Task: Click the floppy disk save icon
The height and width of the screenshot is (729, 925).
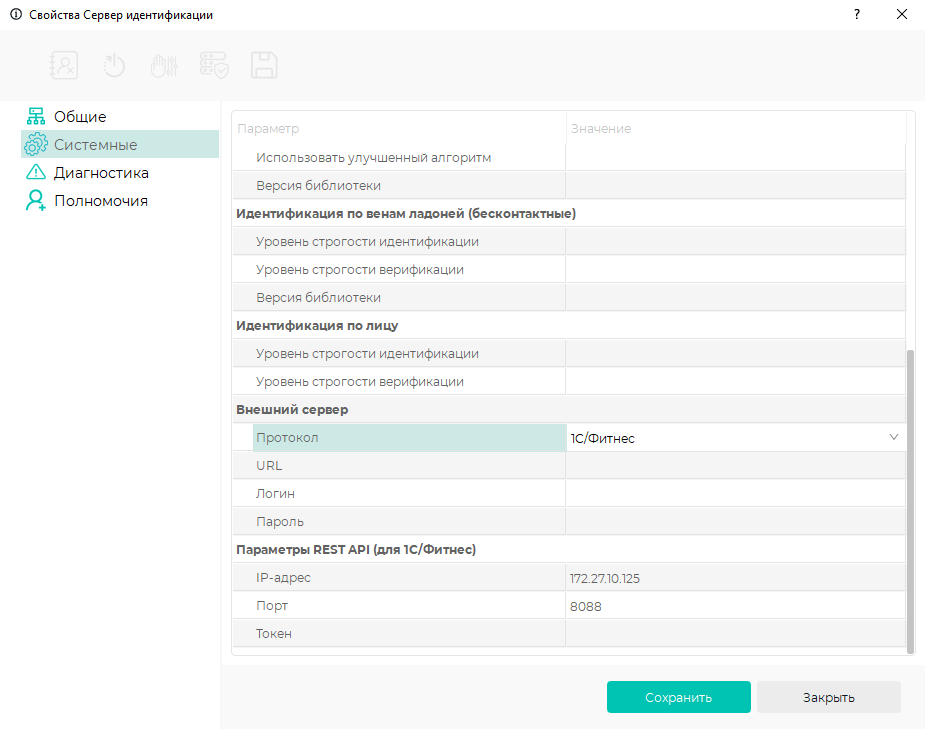Action: pos(264,65)
